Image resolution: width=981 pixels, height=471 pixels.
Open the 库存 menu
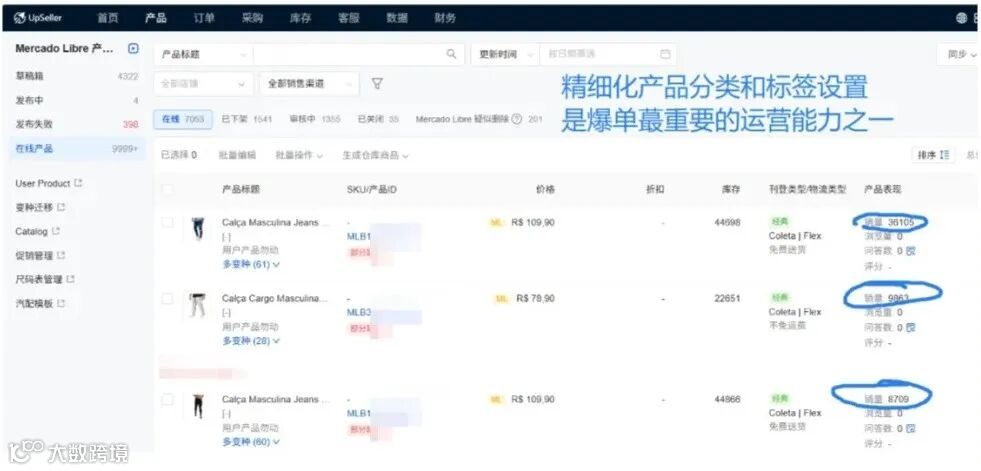(x=300, y=18)
